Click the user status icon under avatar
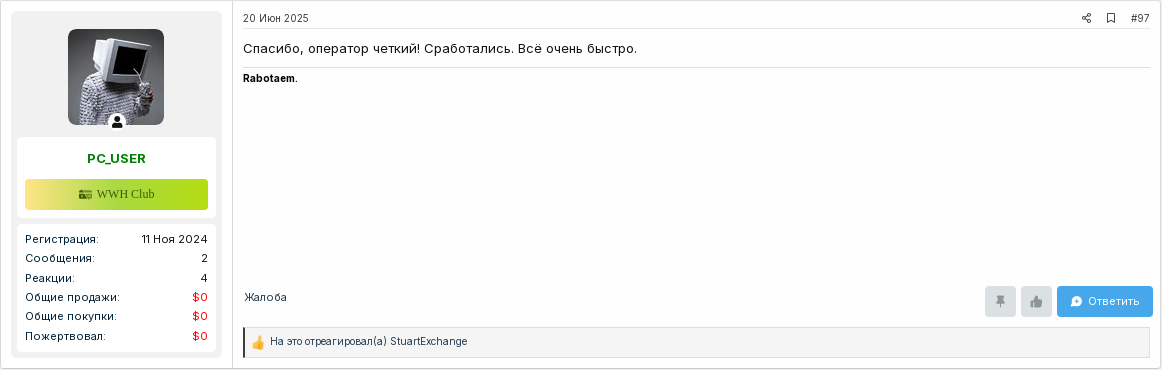1162x370 pixels. (x=117, y=122)
